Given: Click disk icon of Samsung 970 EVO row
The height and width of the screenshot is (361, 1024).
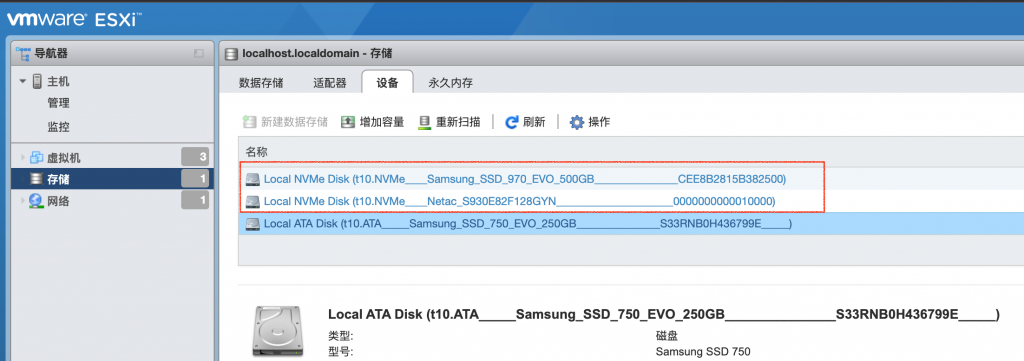Looking at the screenshot, I should 253,179.
